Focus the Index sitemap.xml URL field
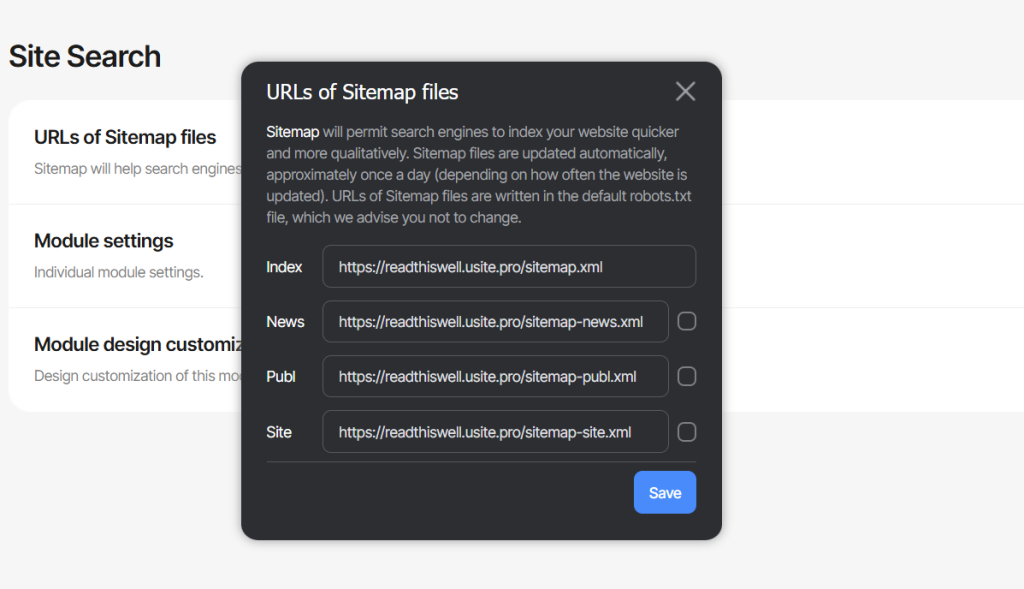This screenshot has height=589, width=1024. point(509,266)
